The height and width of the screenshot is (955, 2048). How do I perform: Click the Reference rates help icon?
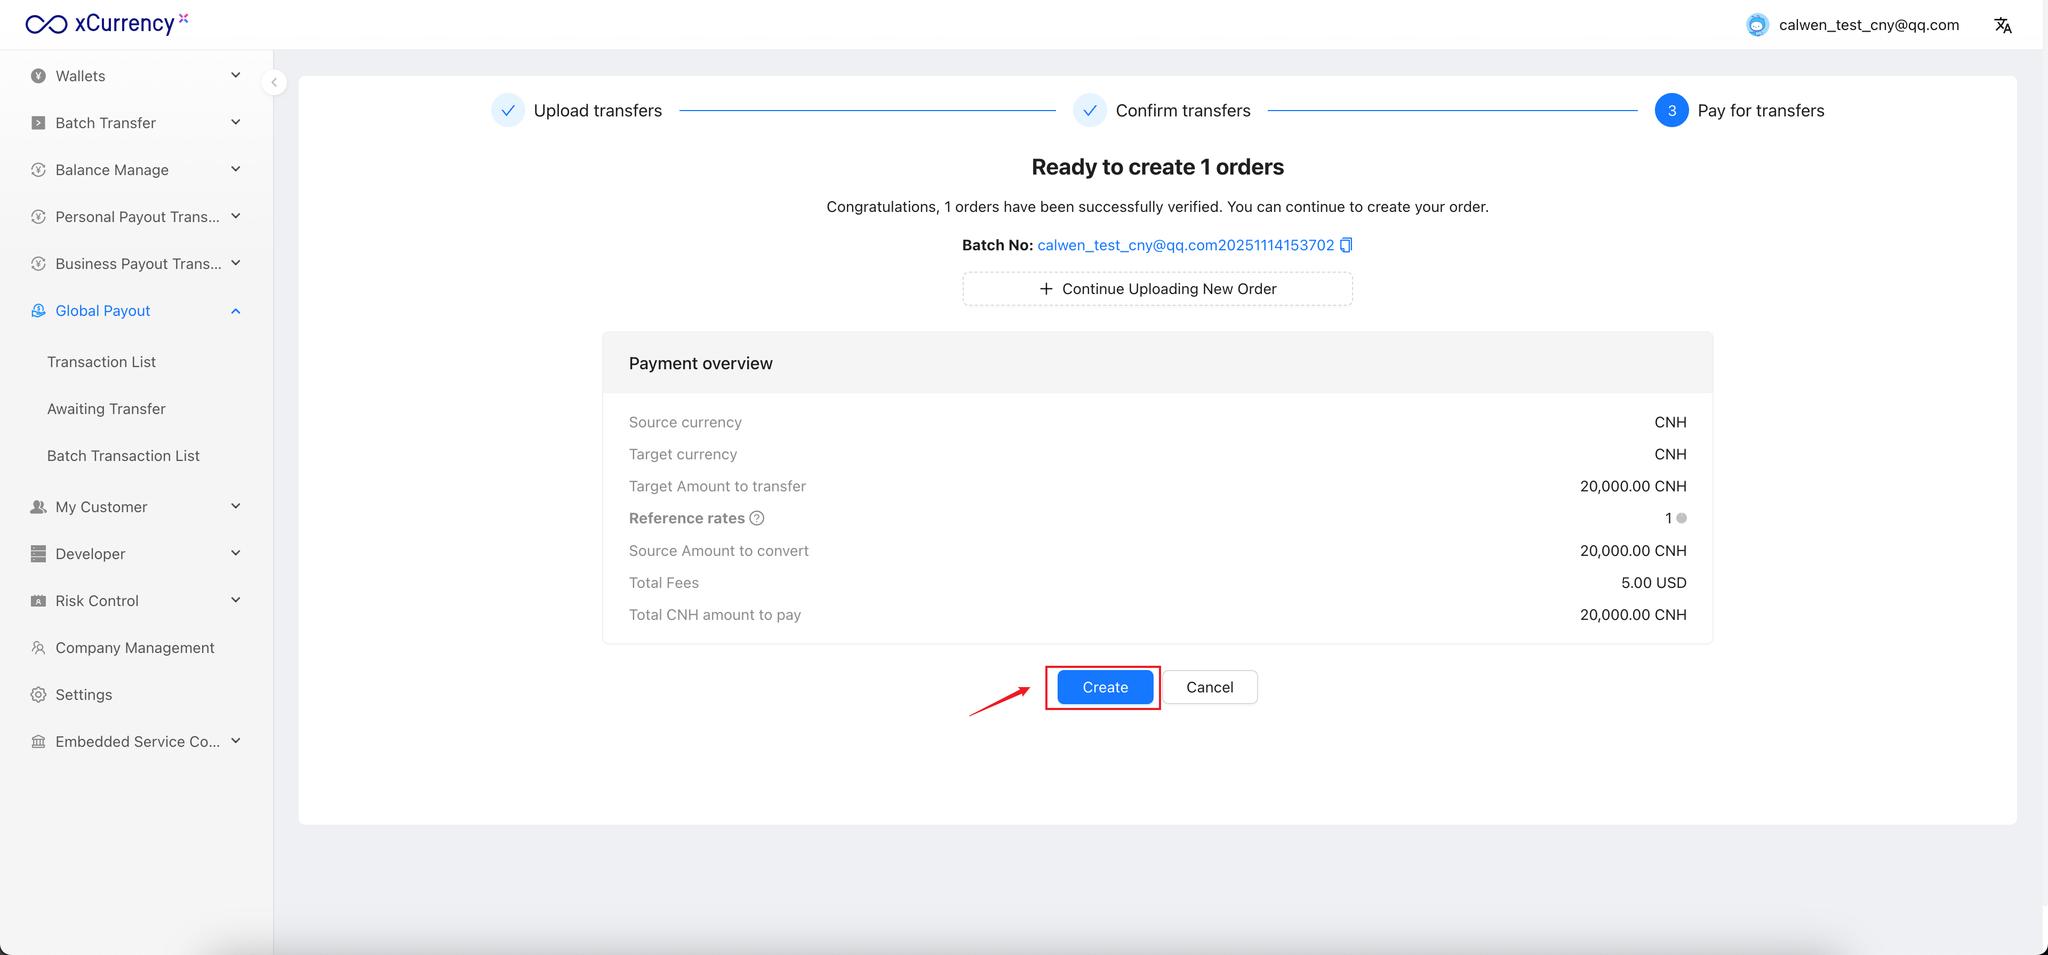click(757, 518)
